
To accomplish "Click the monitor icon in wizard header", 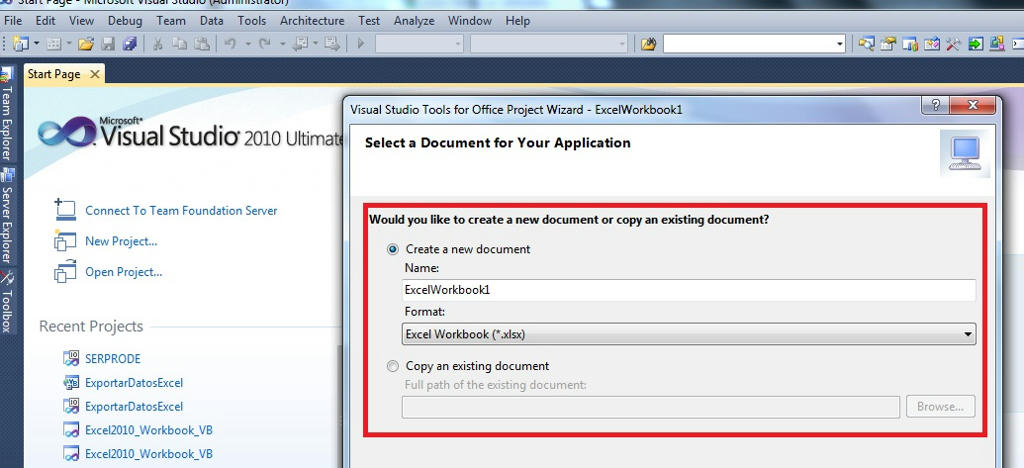I will point(965,153).
